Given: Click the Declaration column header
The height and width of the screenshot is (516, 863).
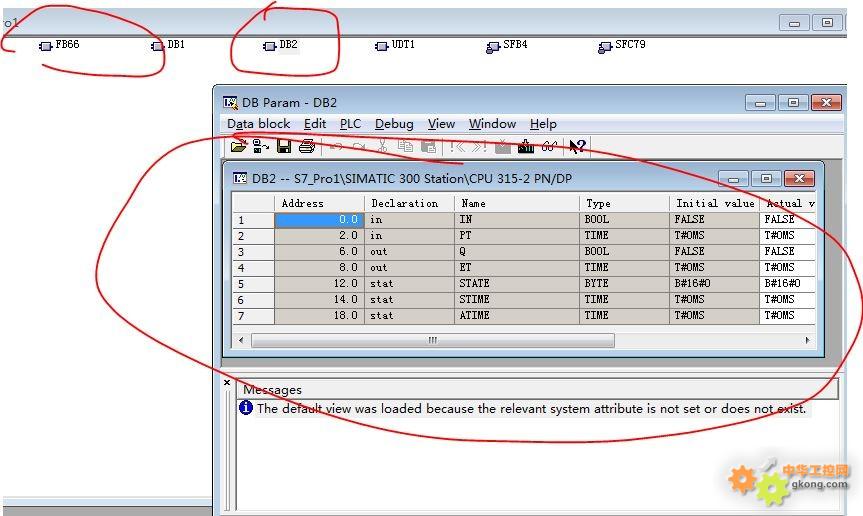Looking at the screenshot, I should [409, 204].
